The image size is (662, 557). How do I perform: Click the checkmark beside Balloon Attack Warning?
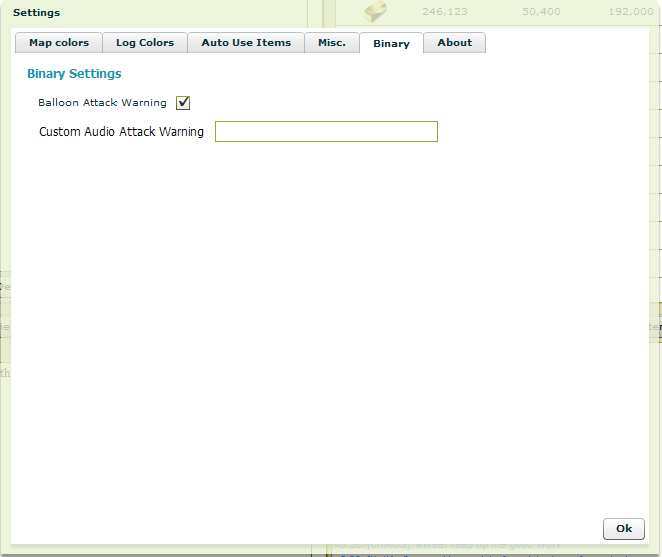coord(183,103)
